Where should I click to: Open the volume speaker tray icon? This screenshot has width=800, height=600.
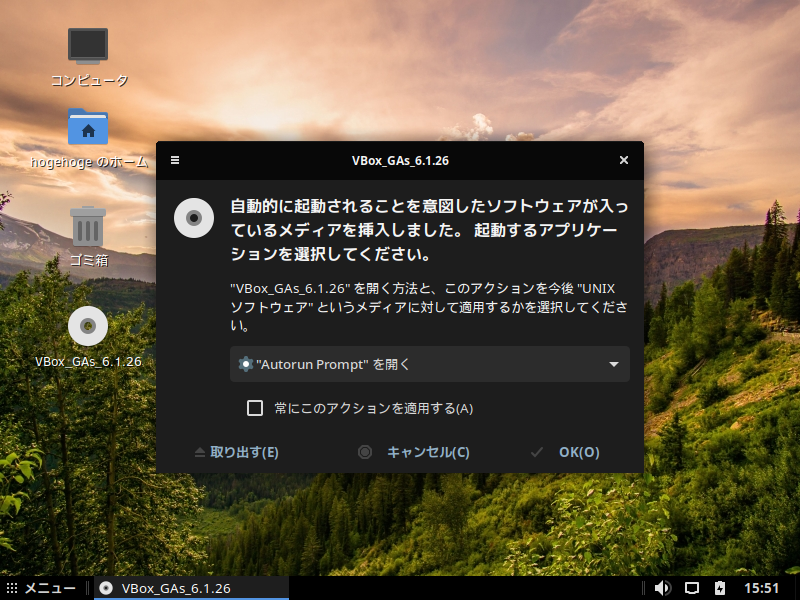pos(662,588)
